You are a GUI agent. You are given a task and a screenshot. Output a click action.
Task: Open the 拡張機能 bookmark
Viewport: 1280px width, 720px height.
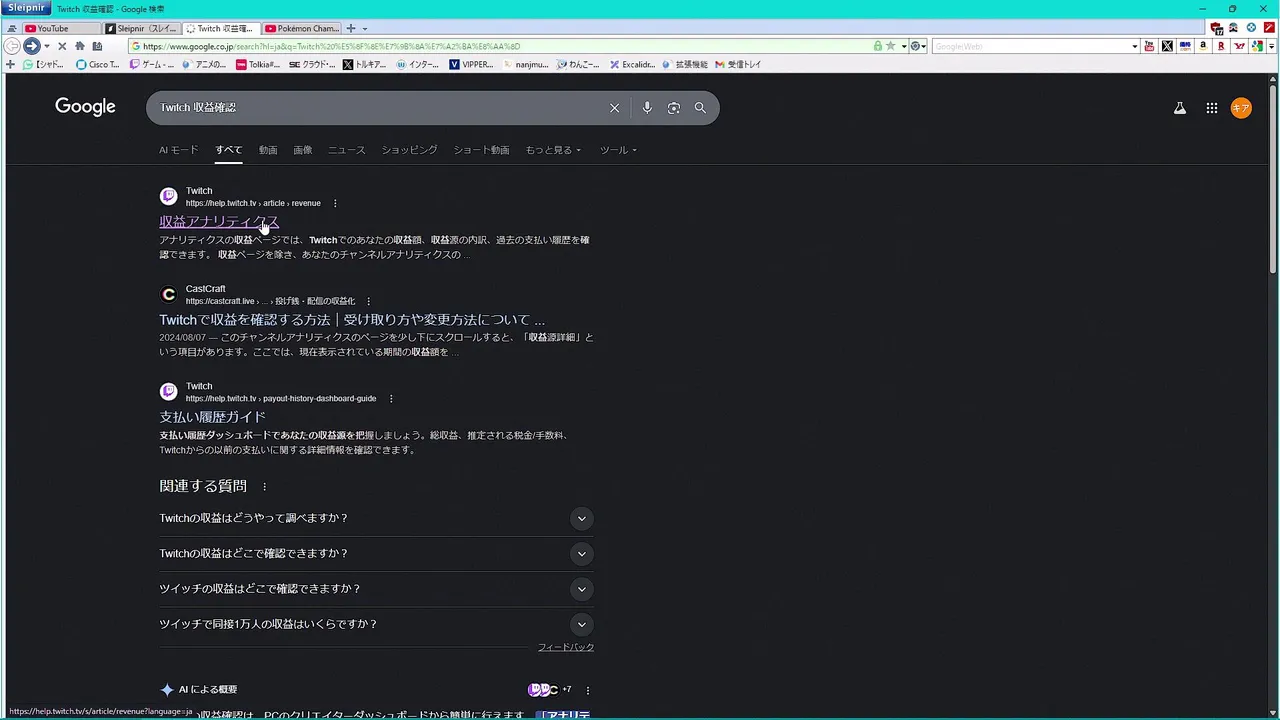click(x=684, y=64)
